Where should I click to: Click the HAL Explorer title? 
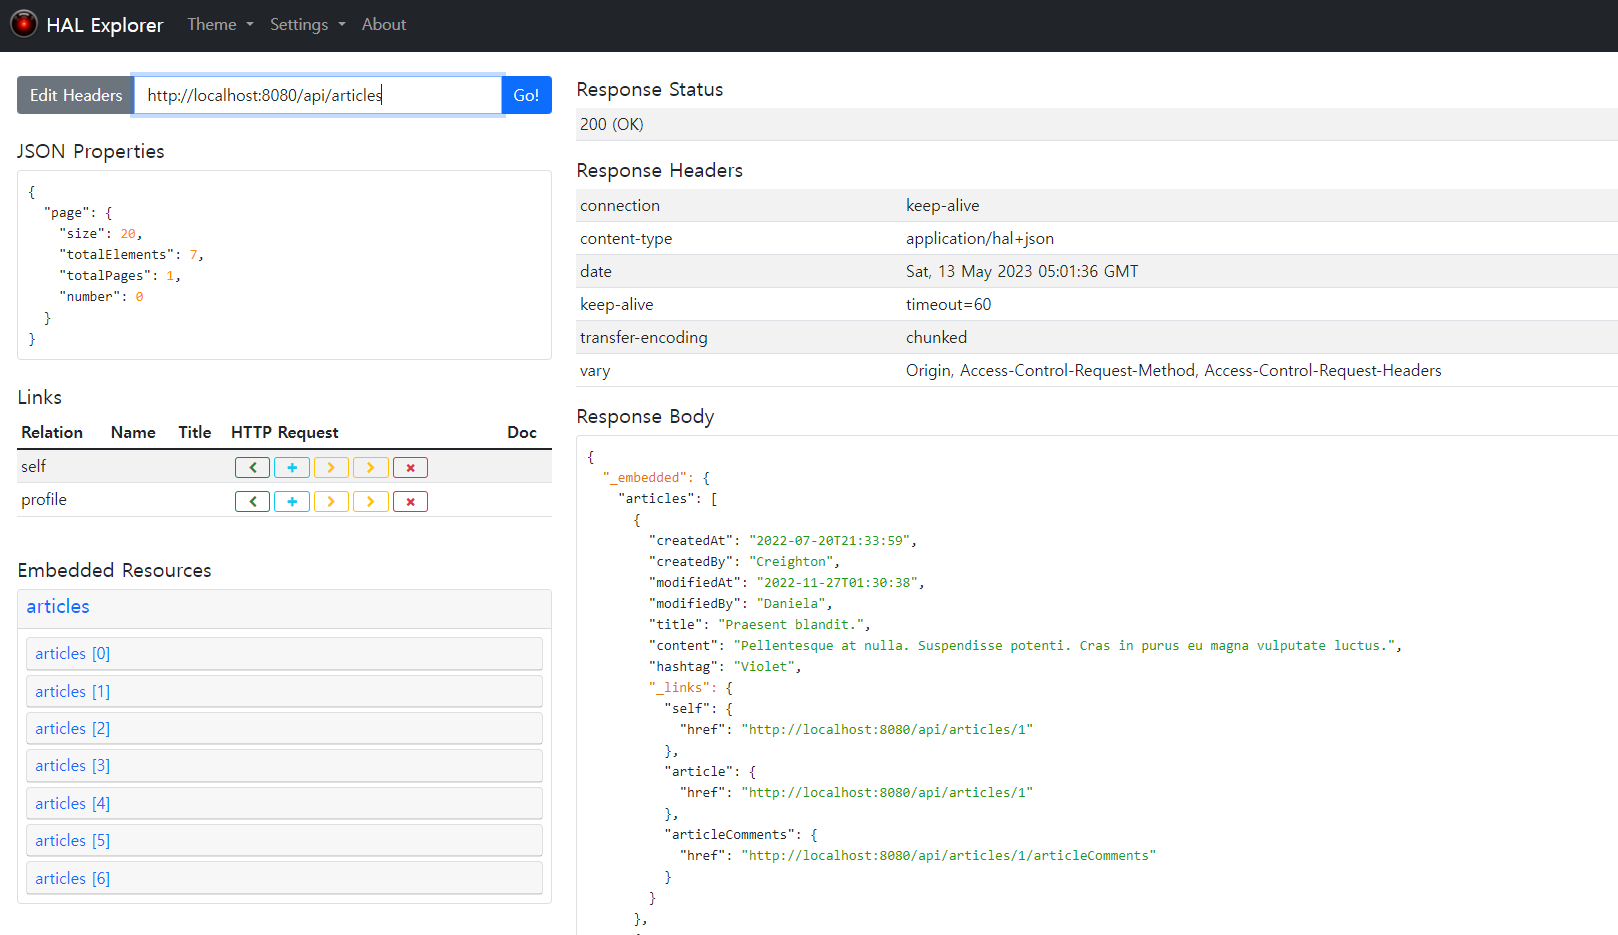point(104,25)
